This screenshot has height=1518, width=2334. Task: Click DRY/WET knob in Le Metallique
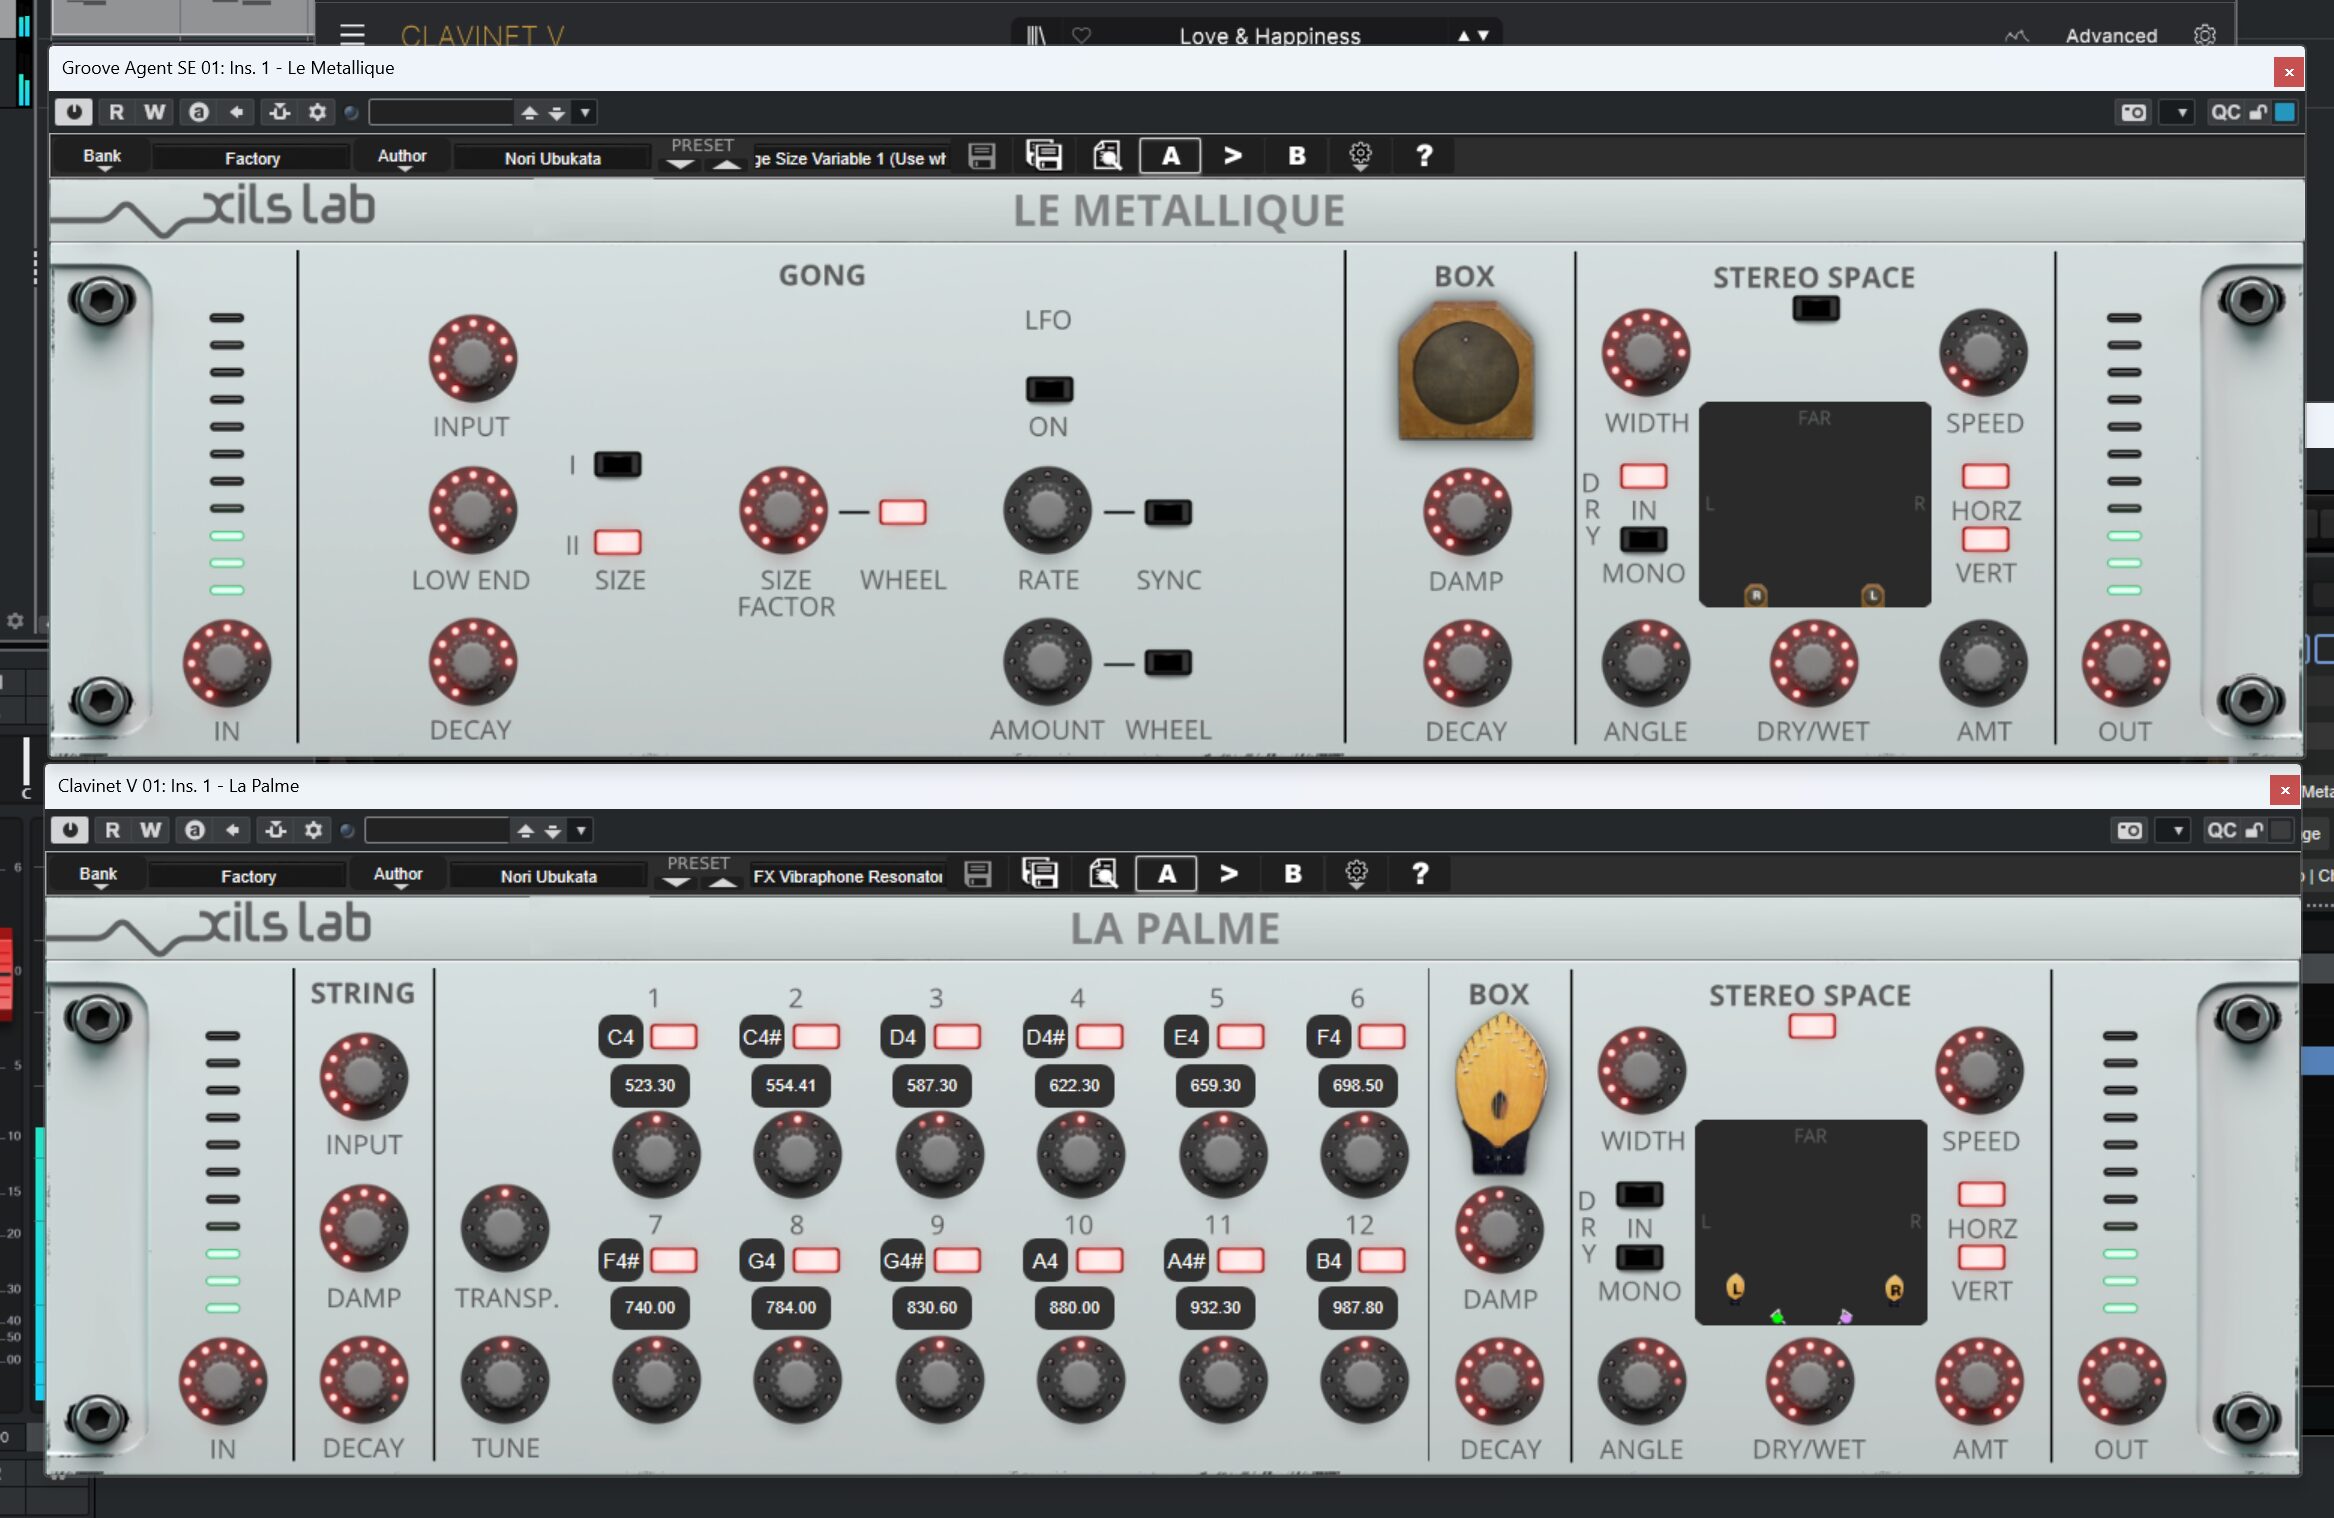(x=1813, y=663)
